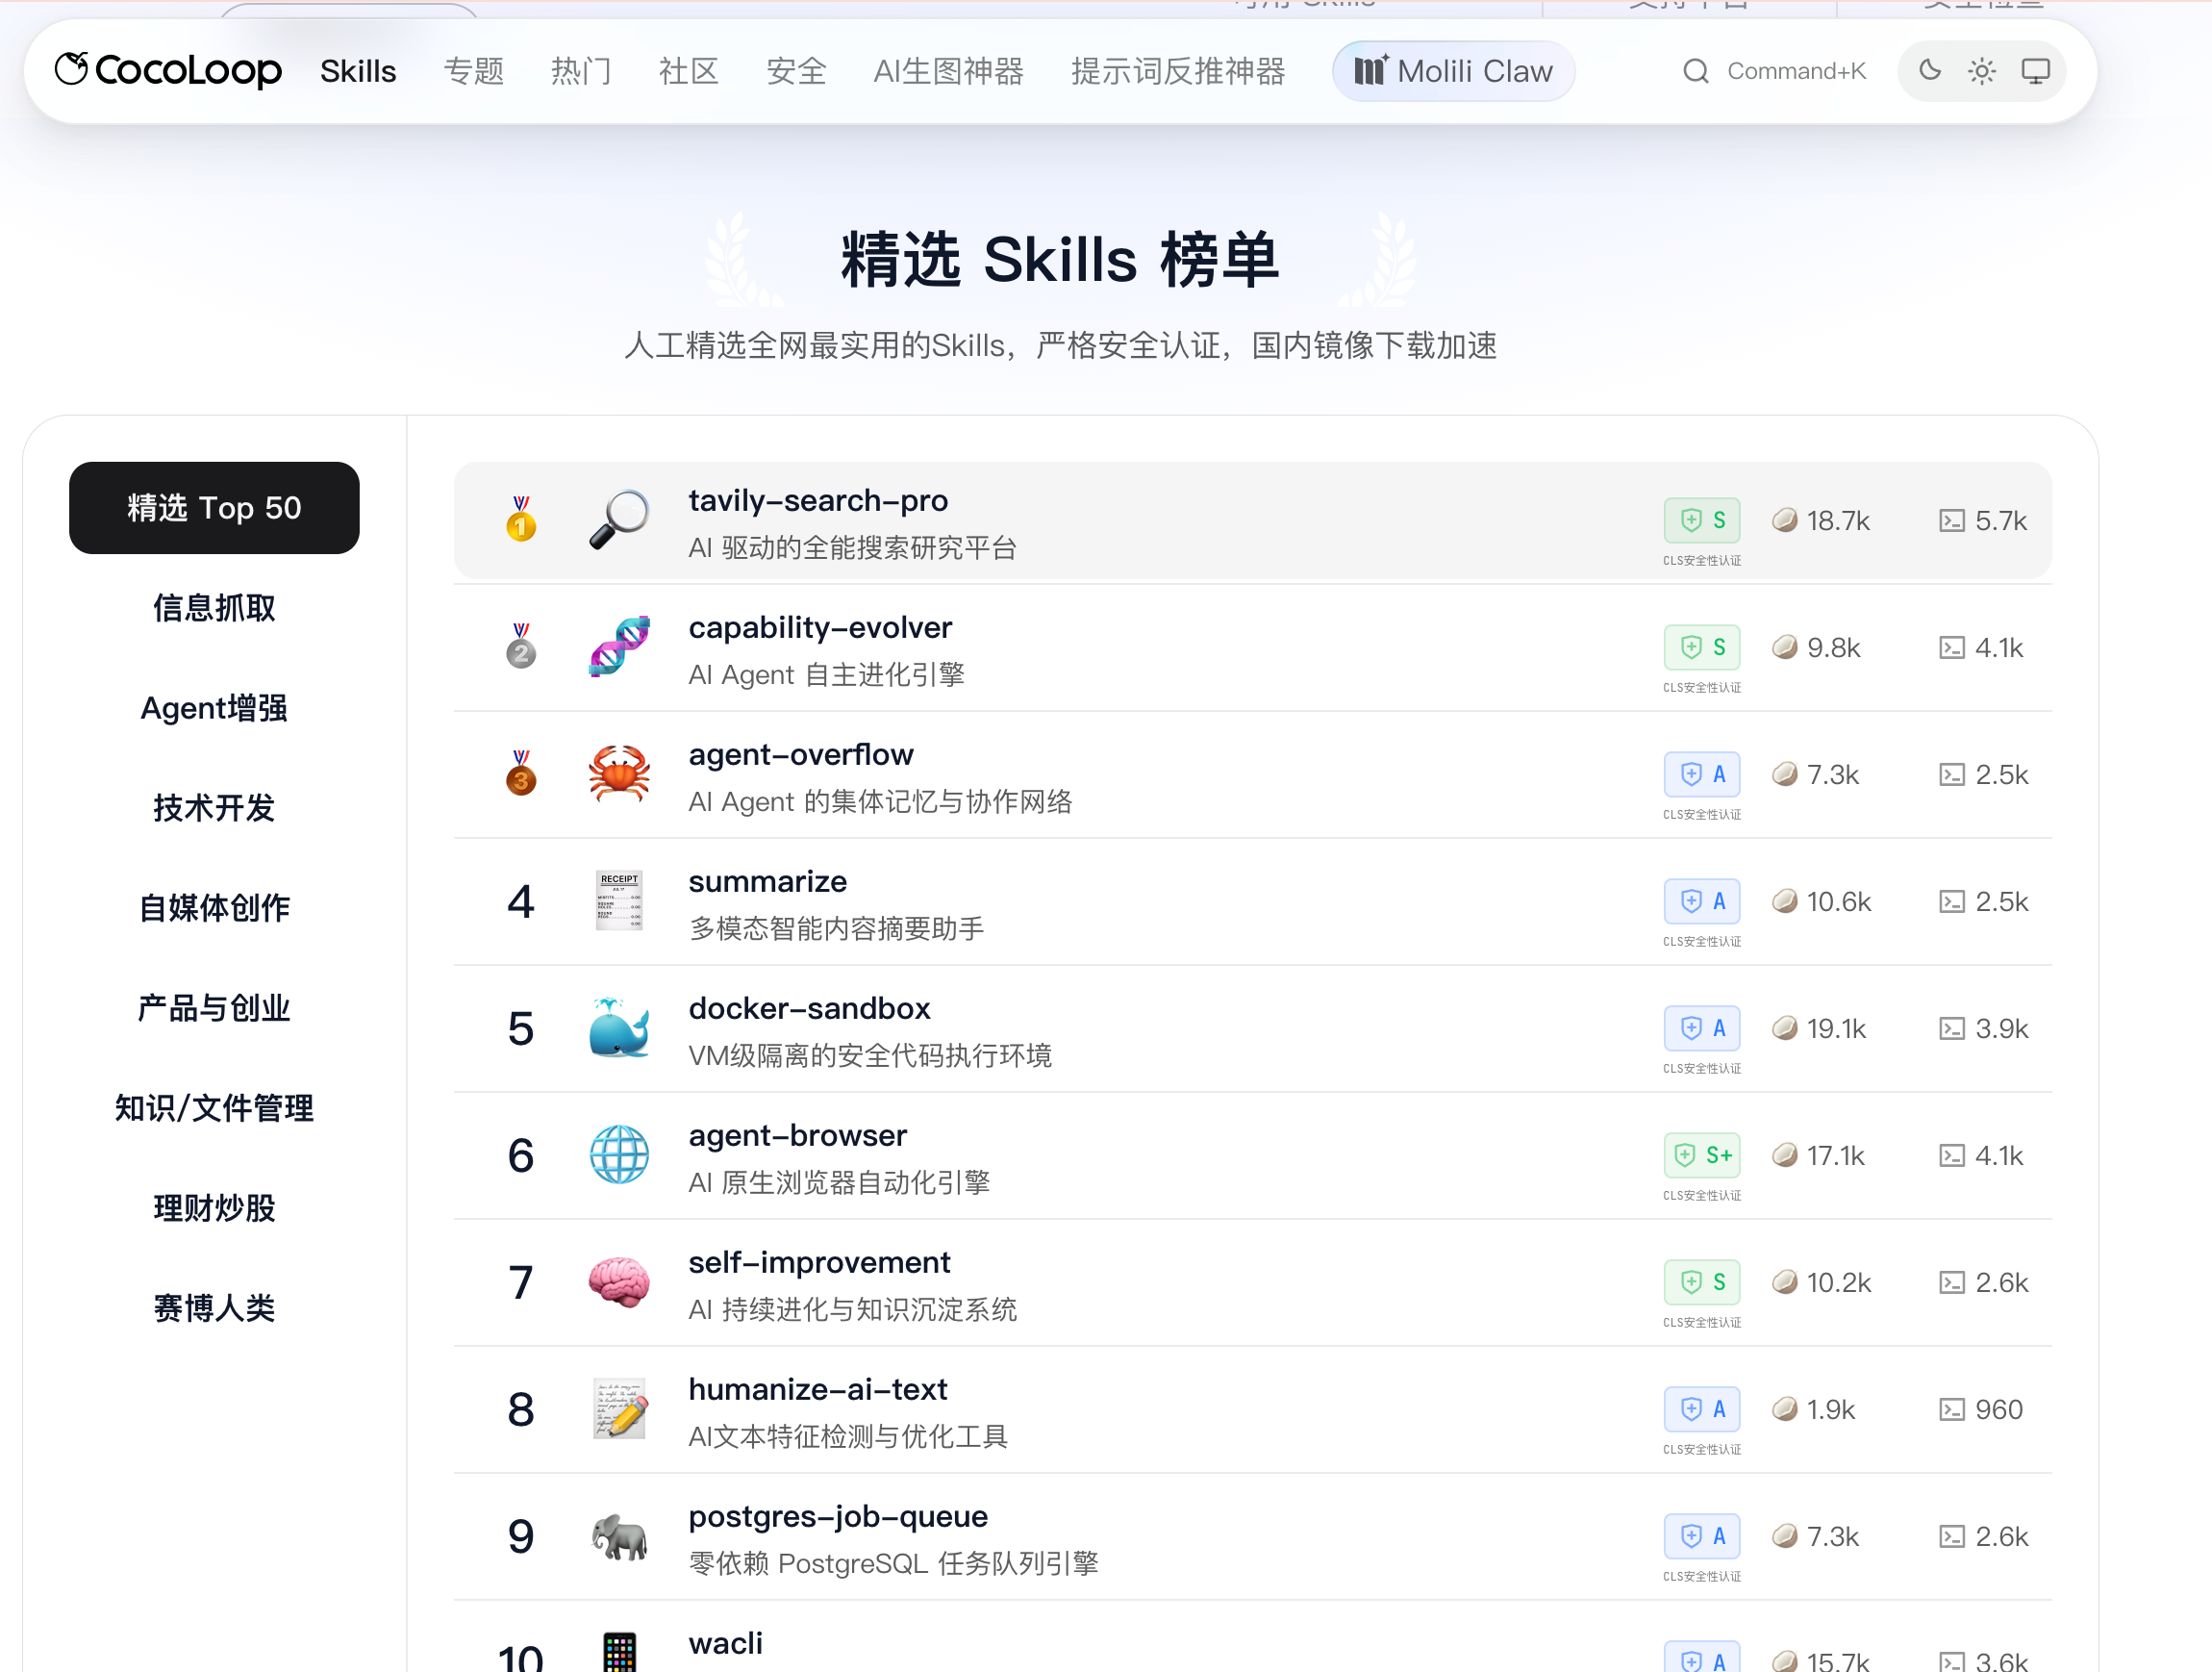Click the CocoLoop logo

tap(168, 70)
